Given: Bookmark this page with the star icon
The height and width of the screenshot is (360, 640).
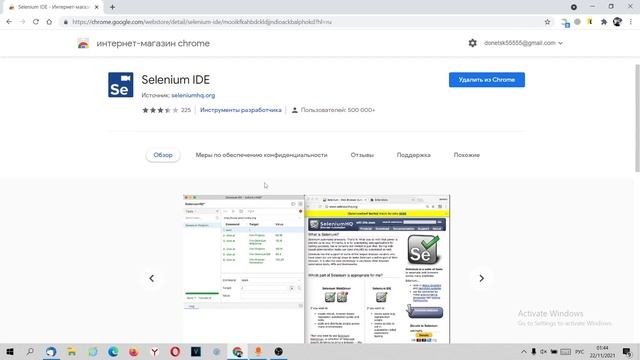Looking at the screenshot, I should (x=547, y=22).
